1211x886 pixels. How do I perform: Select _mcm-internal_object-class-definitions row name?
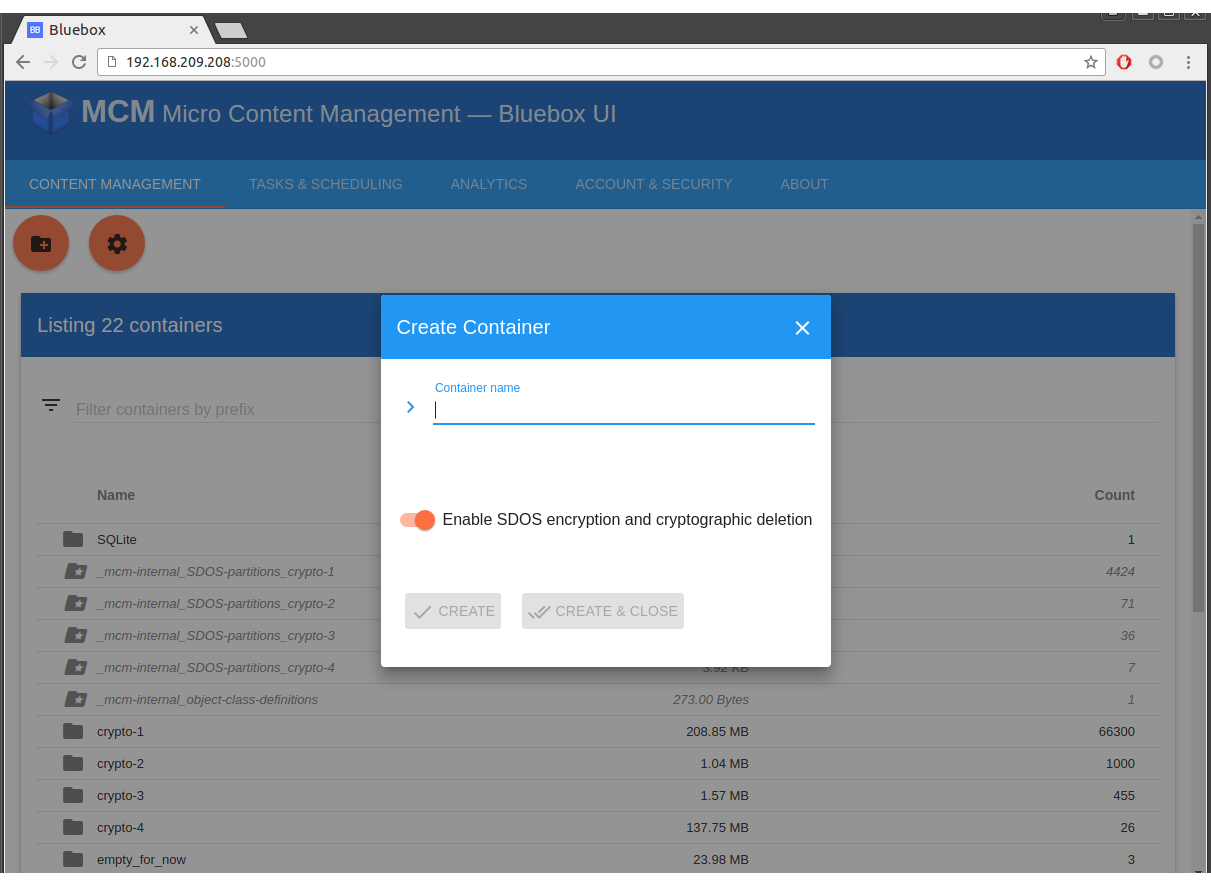[207, 699]
